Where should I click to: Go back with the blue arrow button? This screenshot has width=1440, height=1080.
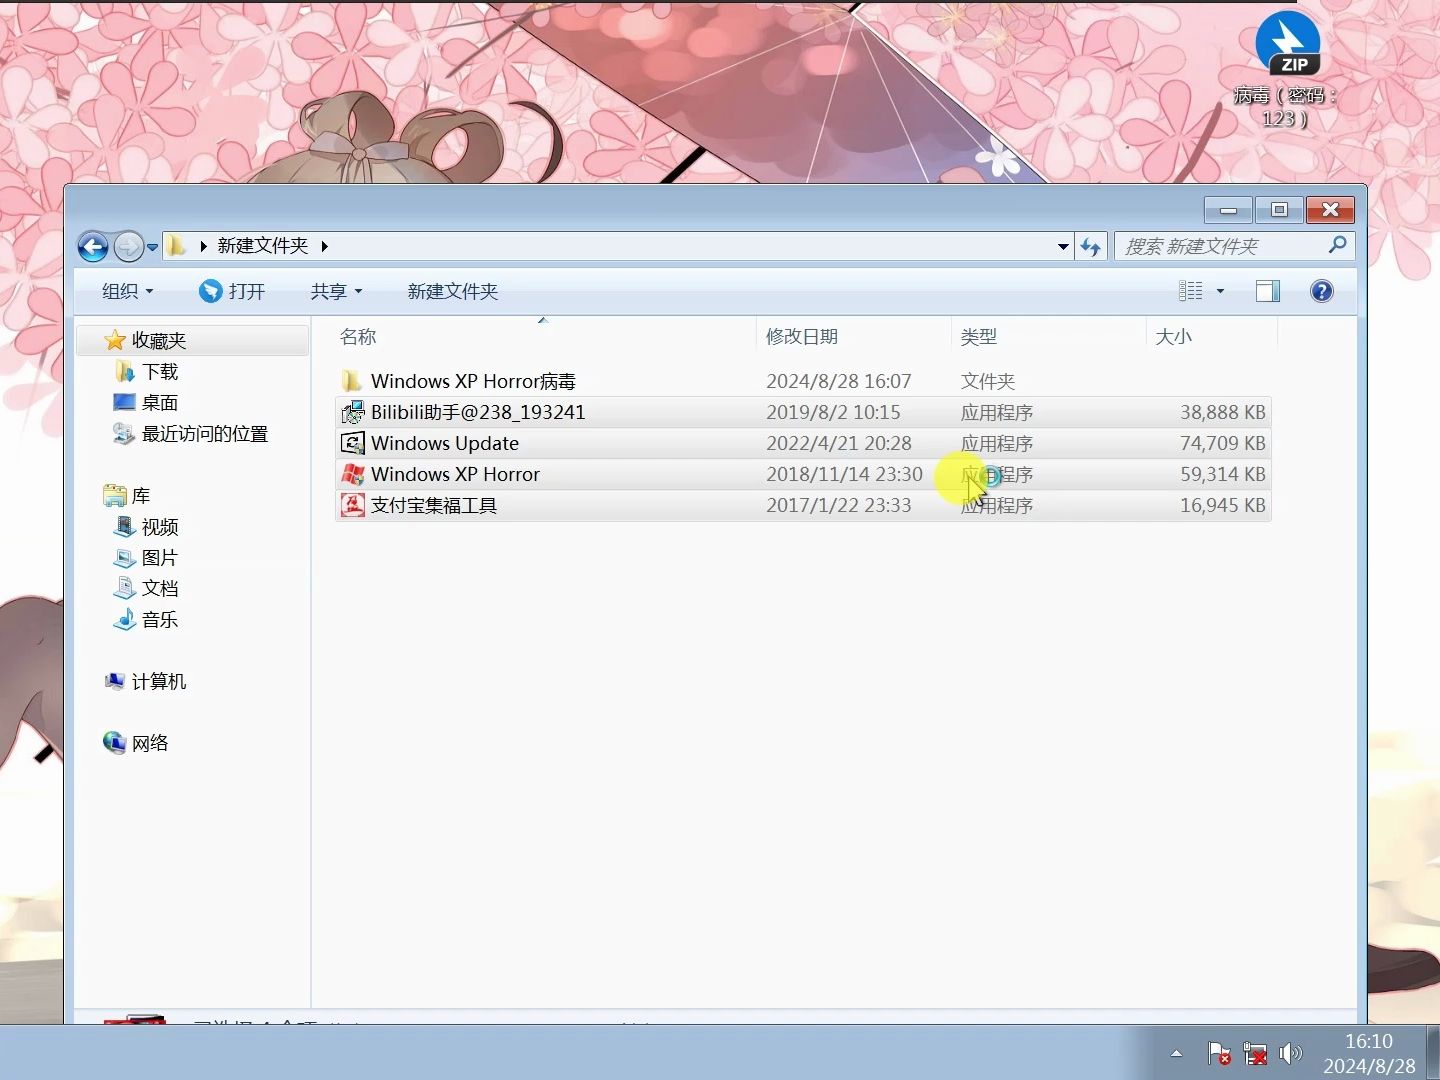coord(93,246)
